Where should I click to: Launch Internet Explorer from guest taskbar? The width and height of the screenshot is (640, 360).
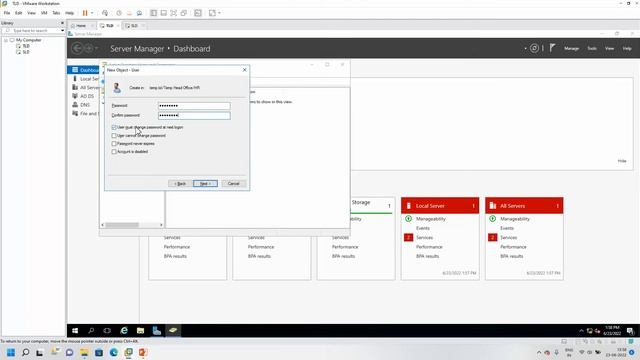tap(124, 331)
